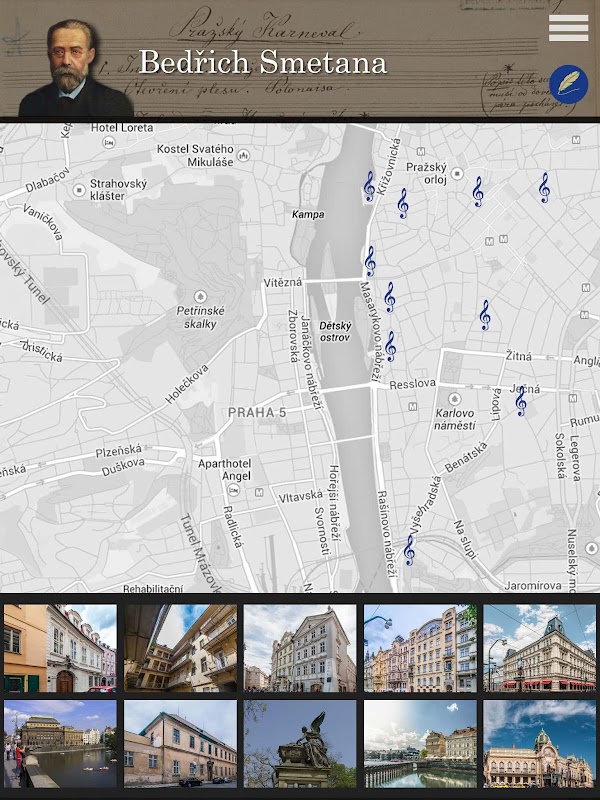Tap the blue quill feather icon
The width and height of the screenshot is (600, 800).
(x=570, y=83)
